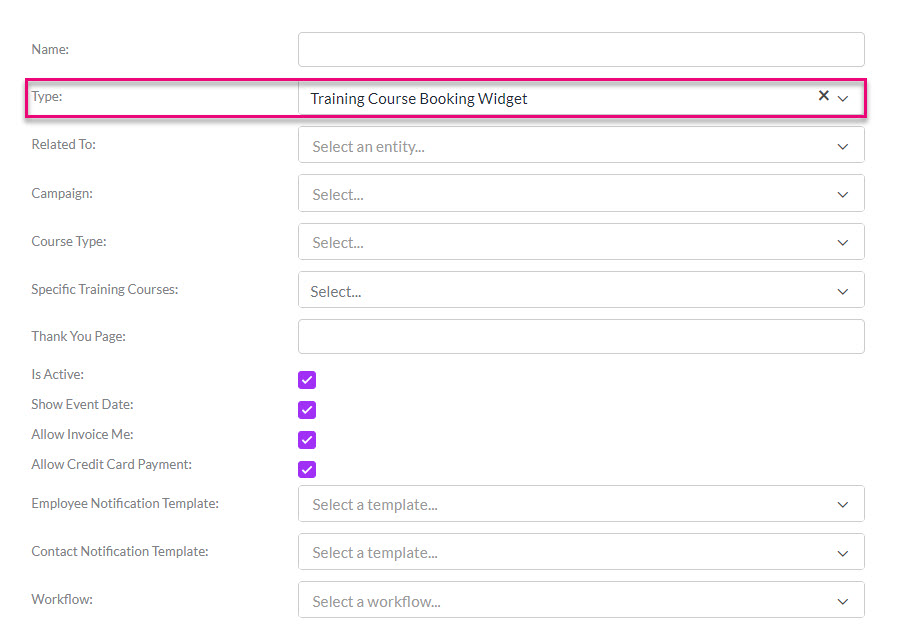Disable the Allow Invoice Me checkbox
The height and width of the screenshot is (635, 905).
pyautogui.click(x=307, y=440)
